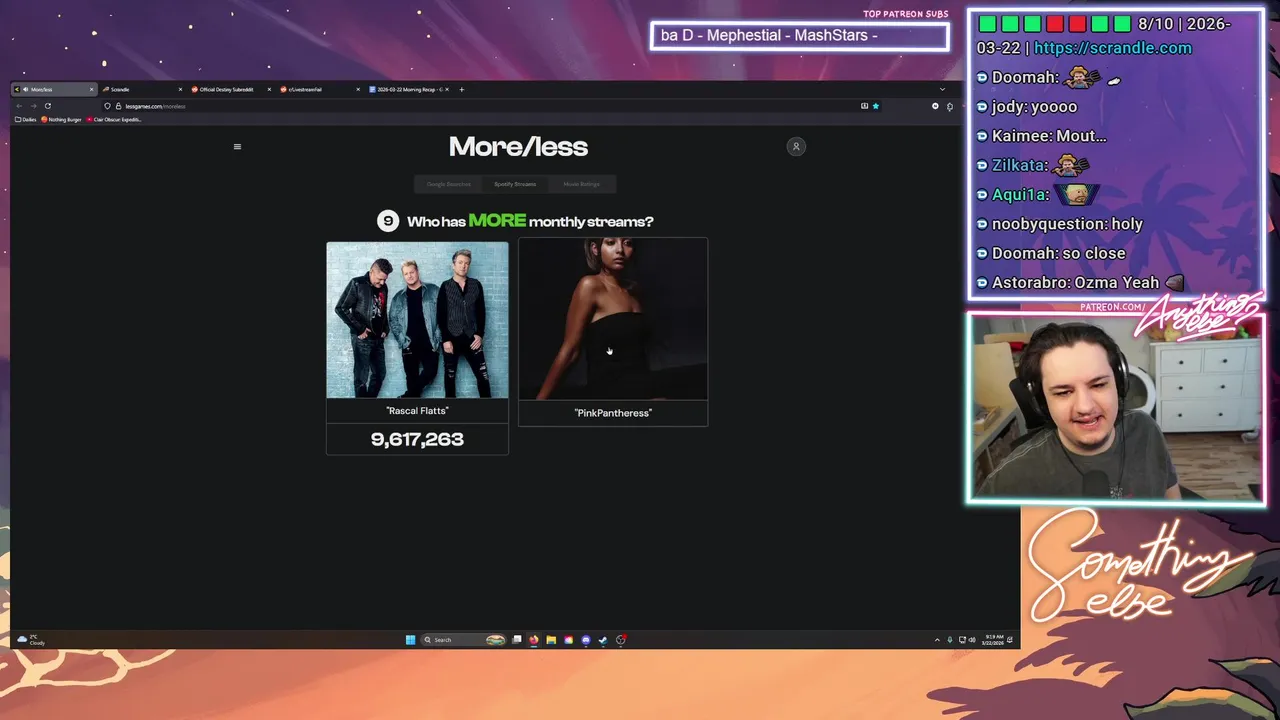Close the Scrandle tab
Screen dimensions: 1280x720
click(180, 89)
